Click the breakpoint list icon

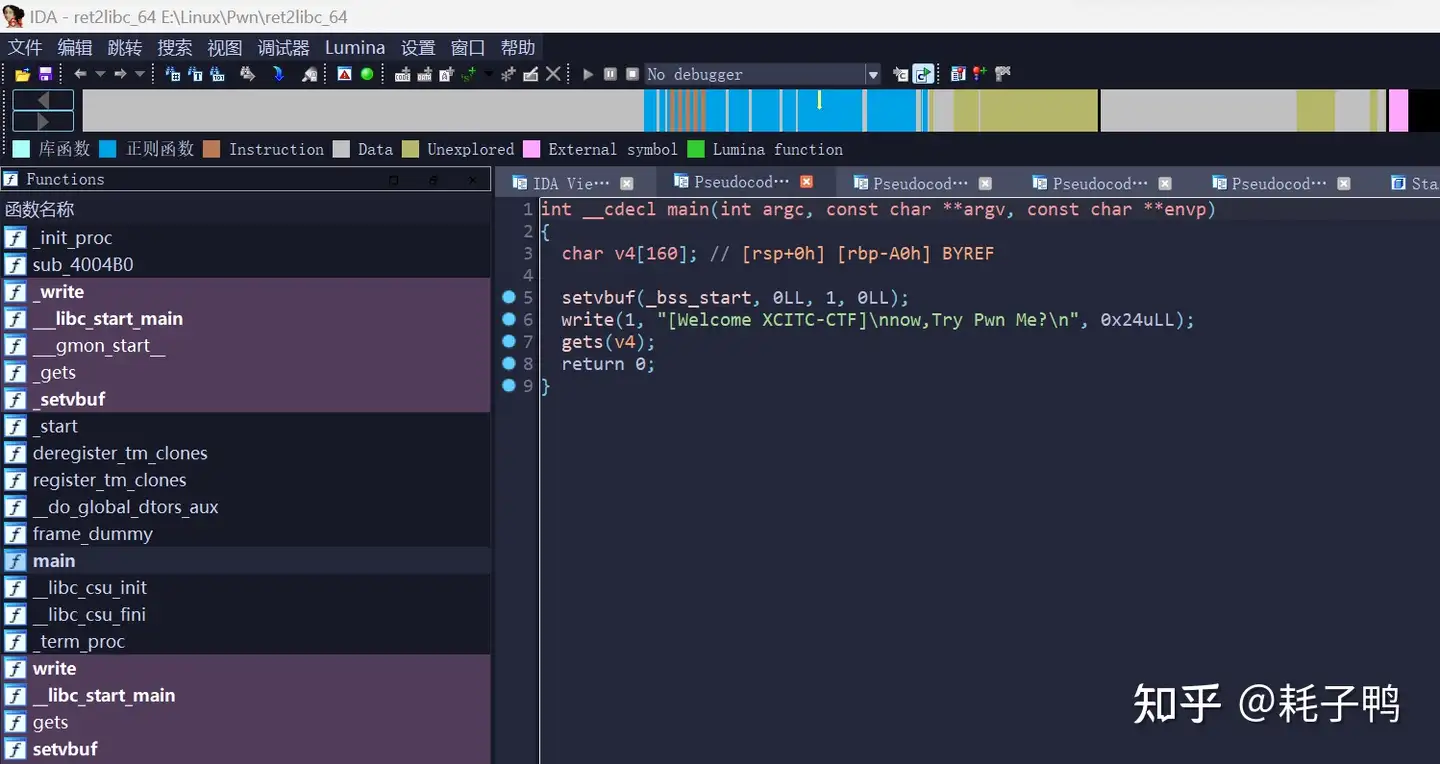pyautogui.click(x=958, y=74)
